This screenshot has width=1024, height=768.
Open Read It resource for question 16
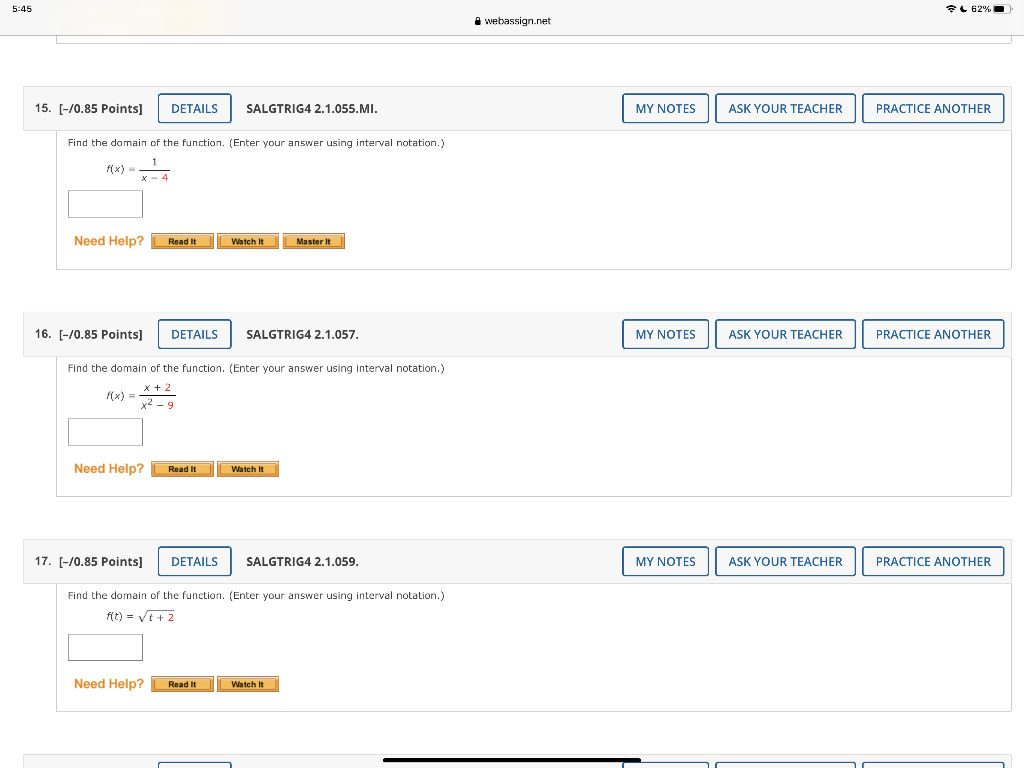coord(181,468)
